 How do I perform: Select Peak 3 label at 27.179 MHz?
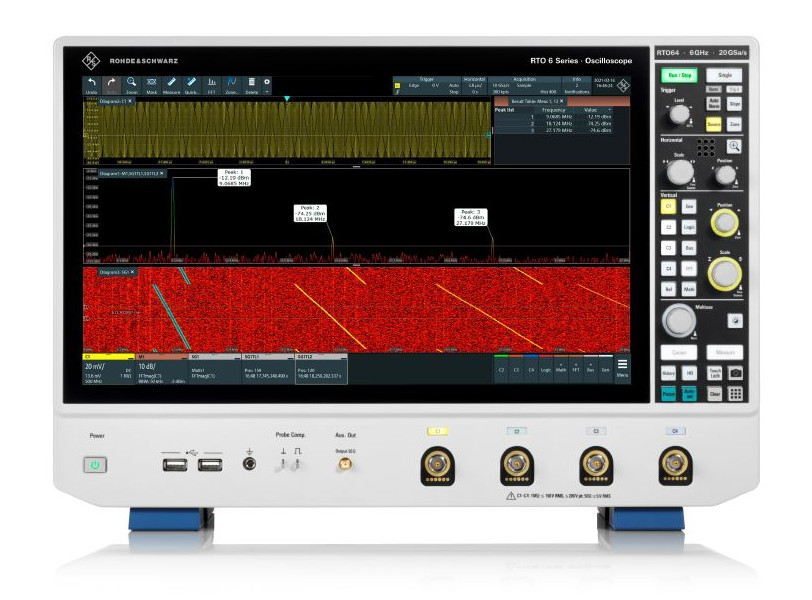pos(471,217)
